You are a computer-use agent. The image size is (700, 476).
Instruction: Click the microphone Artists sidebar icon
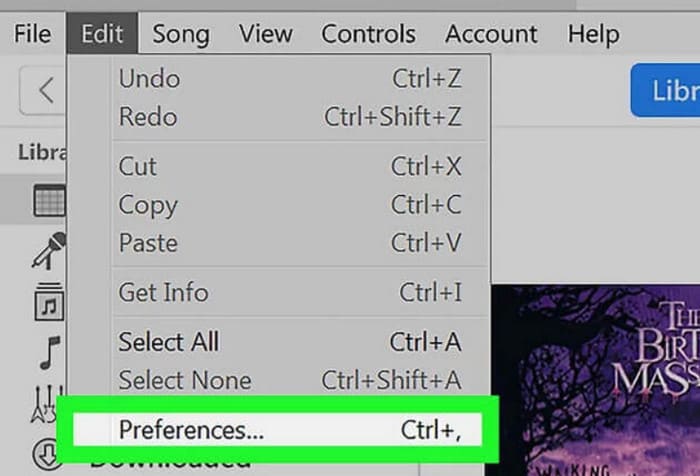point(48,250)
